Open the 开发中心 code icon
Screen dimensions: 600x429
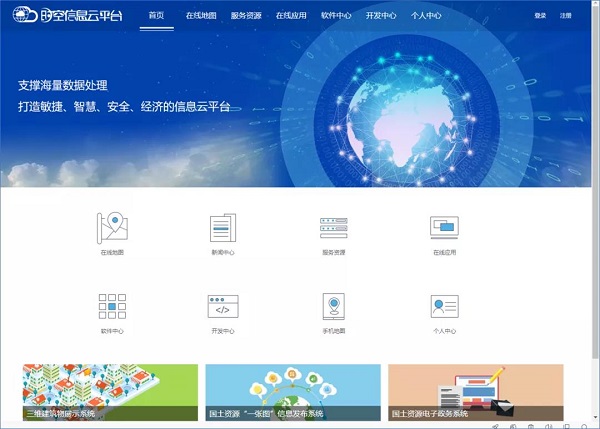pos(223,307)
